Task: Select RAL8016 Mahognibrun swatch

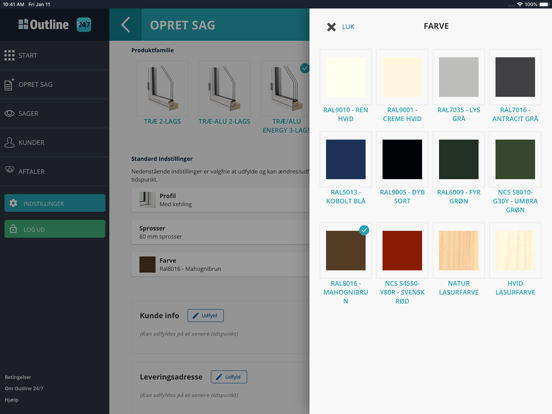Action: [346, 251]
